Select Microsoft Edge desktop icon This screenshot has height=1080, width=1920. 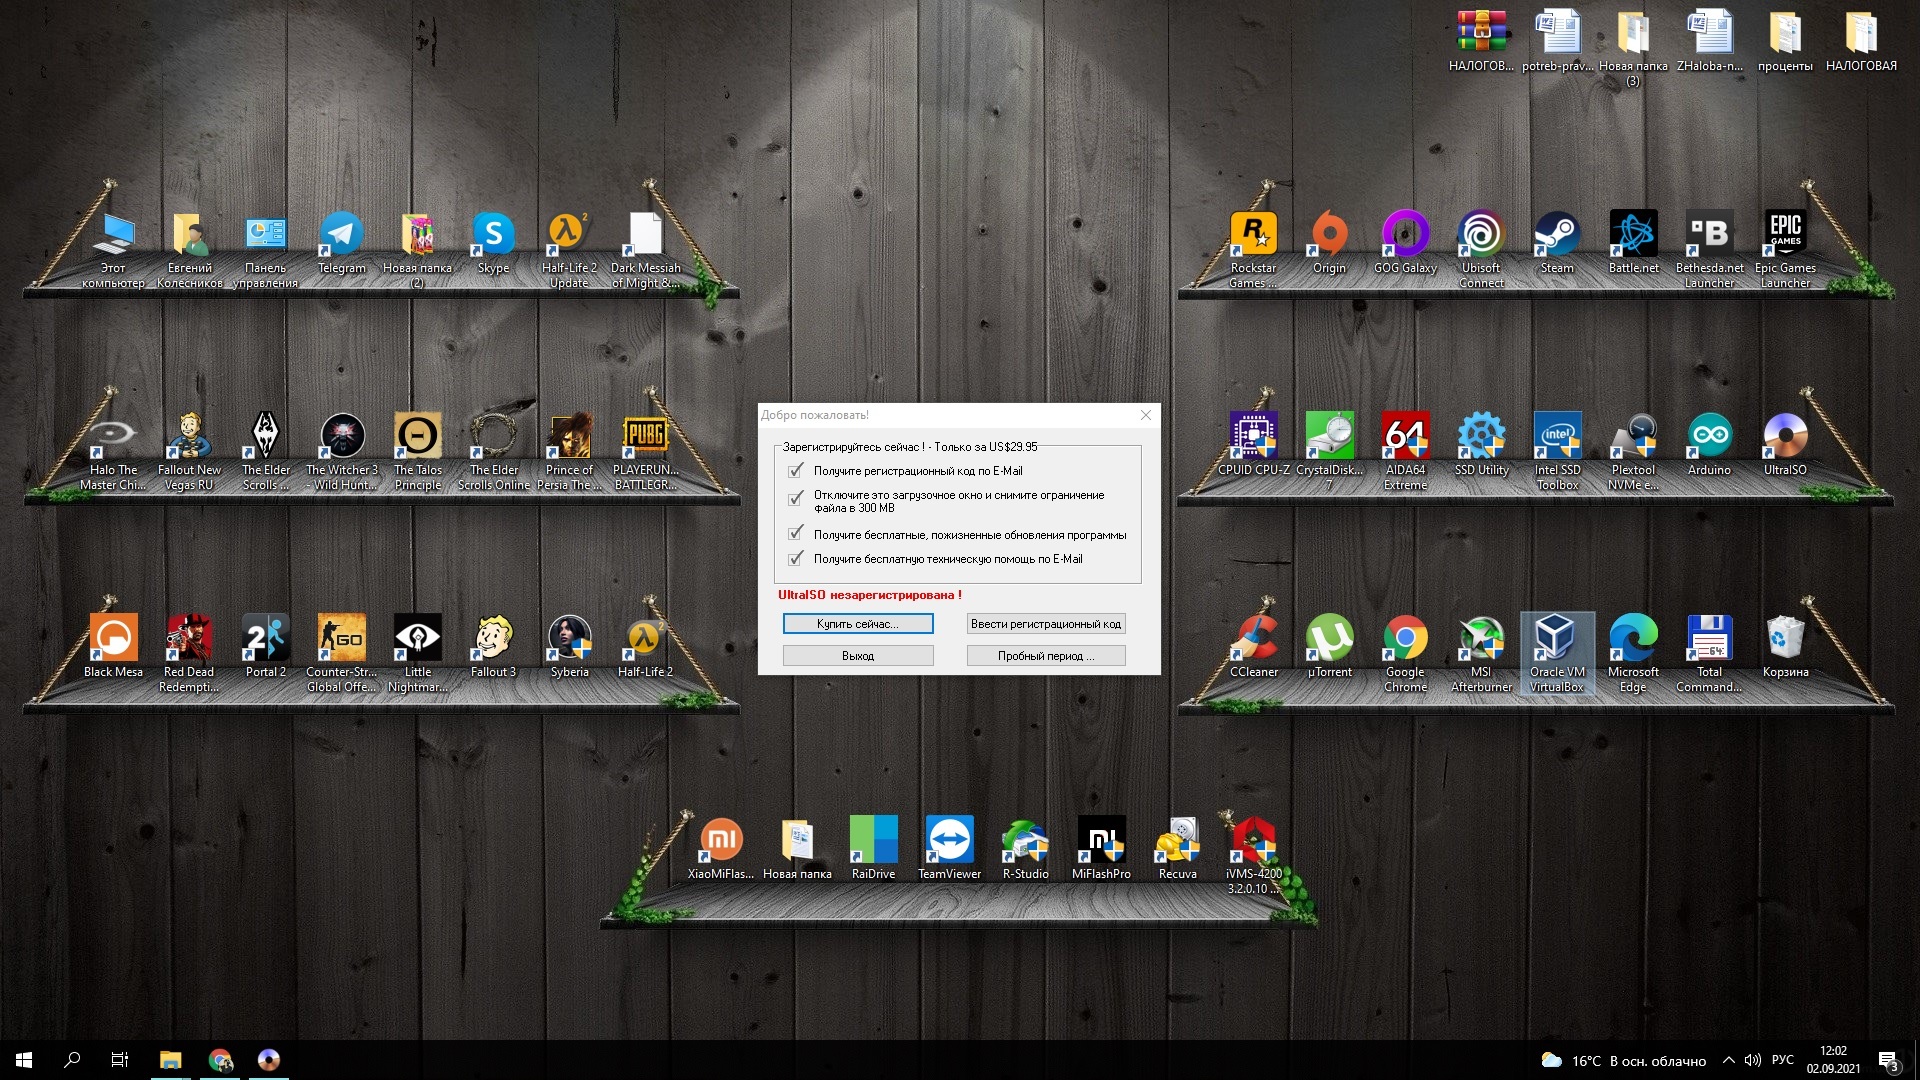click(1634, 654)
